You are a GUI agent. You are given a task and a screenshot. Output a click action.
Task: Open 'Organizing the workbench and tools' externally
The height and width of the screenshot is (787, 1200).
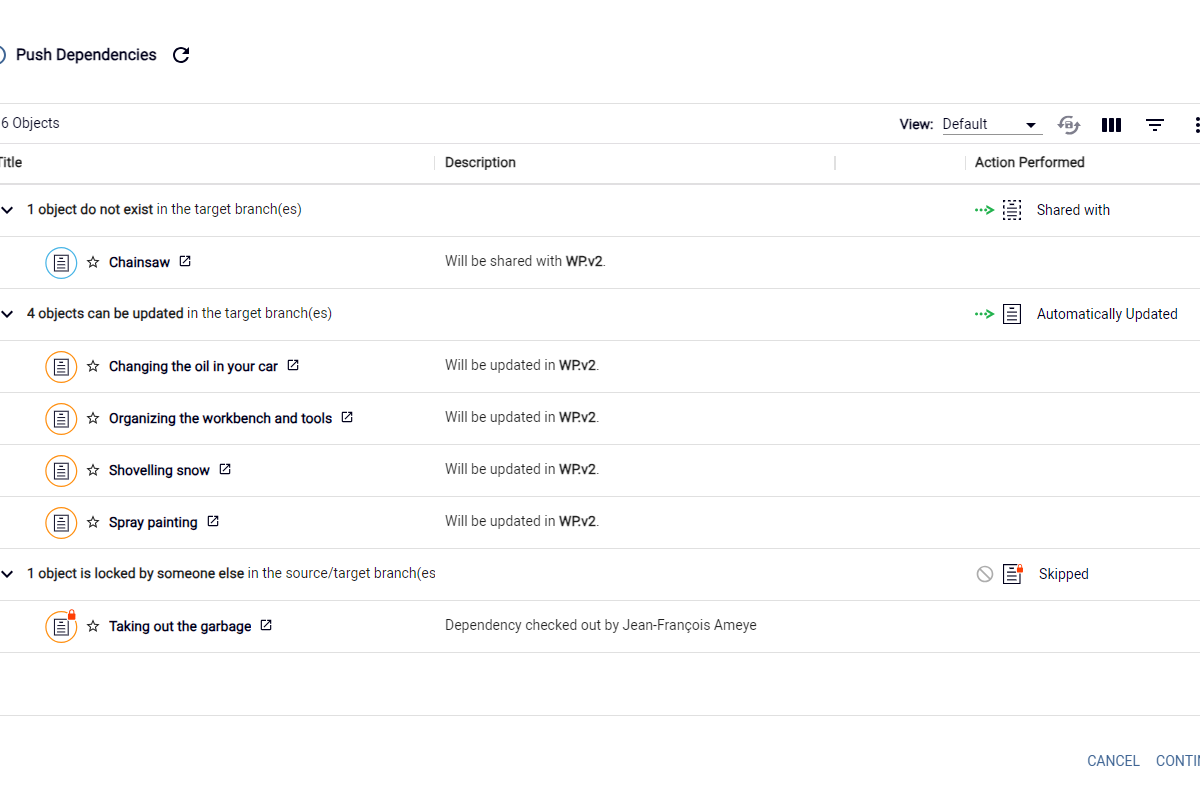(347, 417)
